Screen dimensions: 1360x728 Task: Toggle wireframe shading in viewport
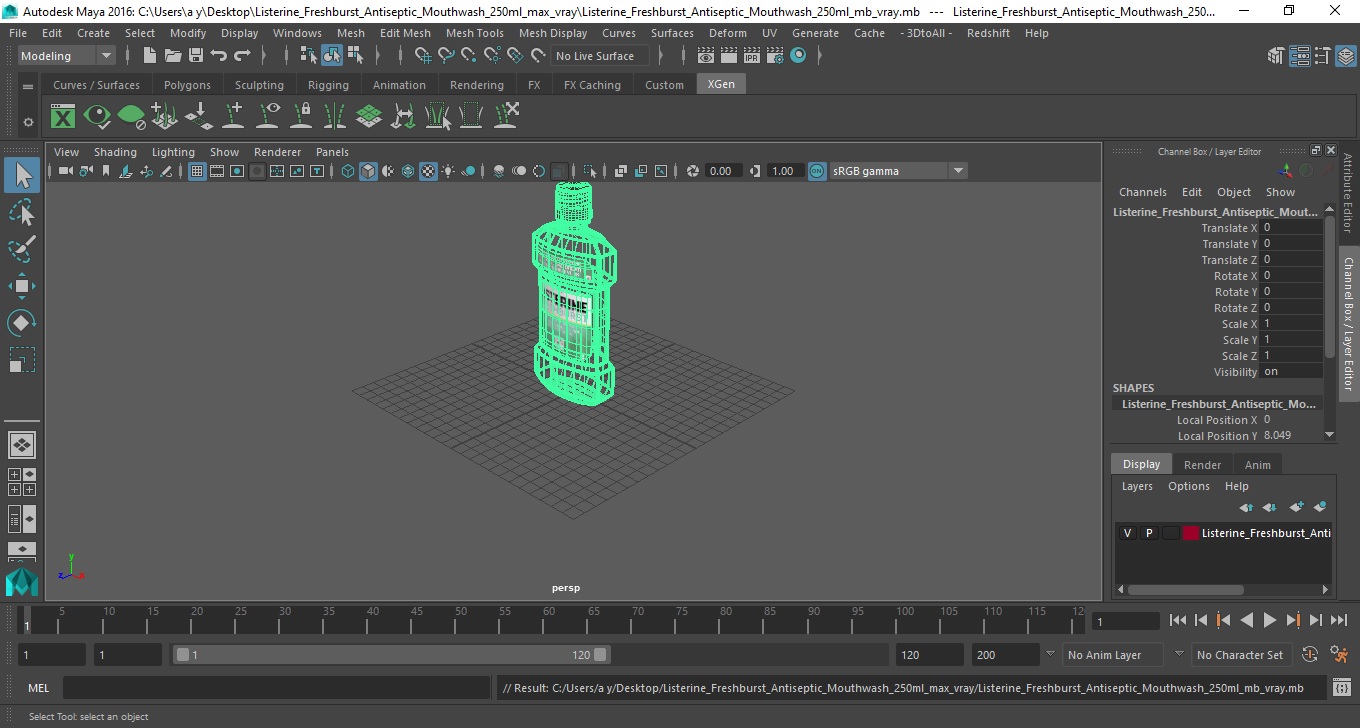(x=348, y=171)
